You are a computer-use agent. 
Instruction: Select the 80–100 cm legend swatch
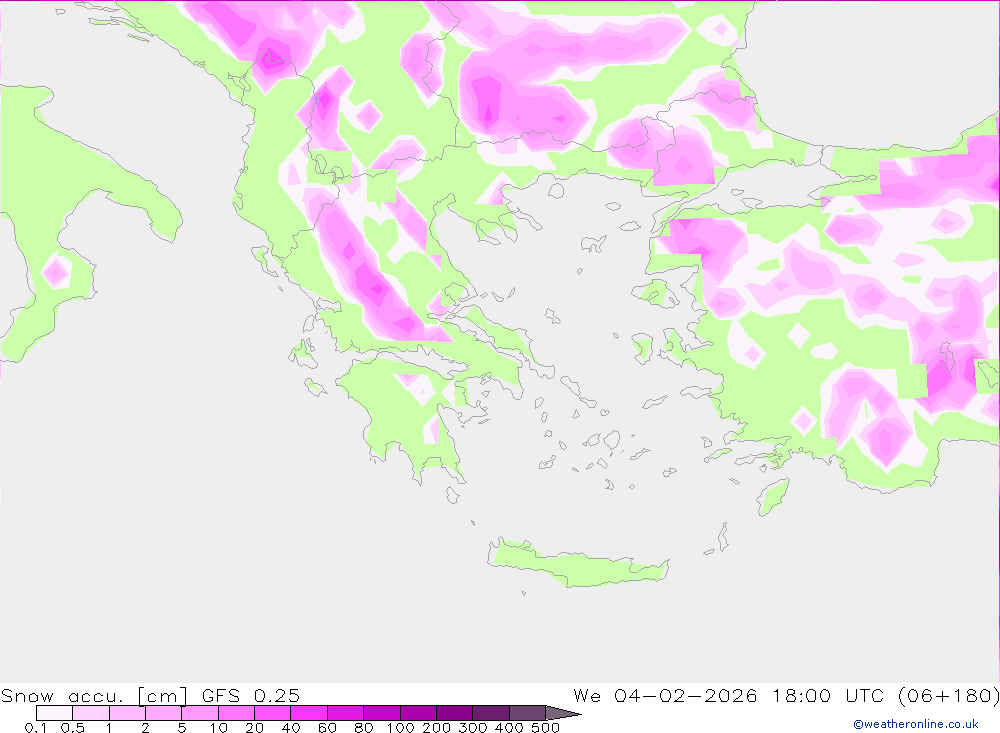381,713
